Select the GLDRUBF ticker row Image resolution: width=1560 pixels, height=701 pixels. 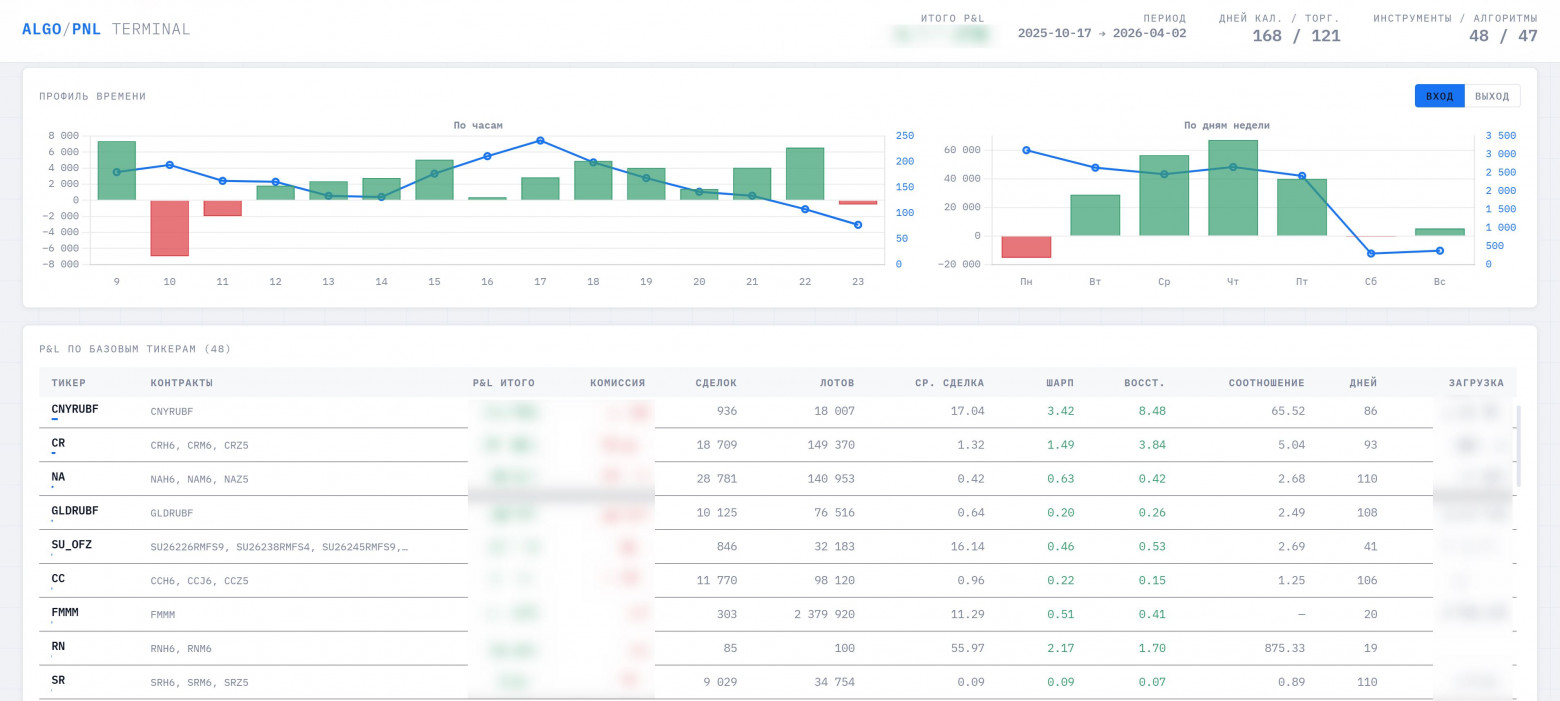coord(777,513)
